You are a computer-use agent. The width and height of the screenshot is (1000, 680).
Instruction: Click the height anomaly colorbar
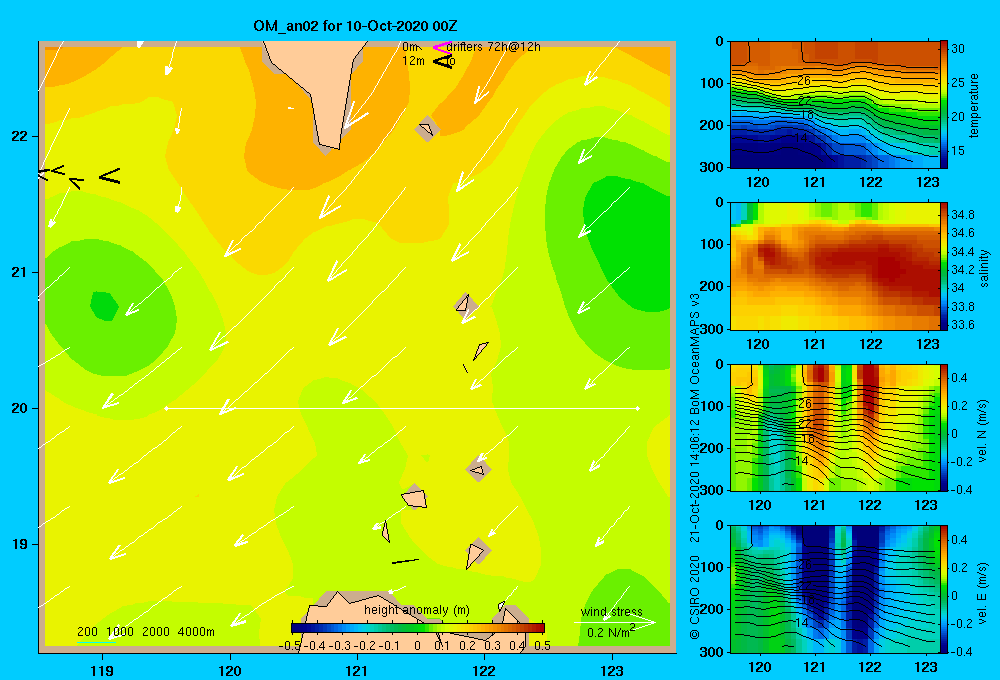tap(418, 628)
